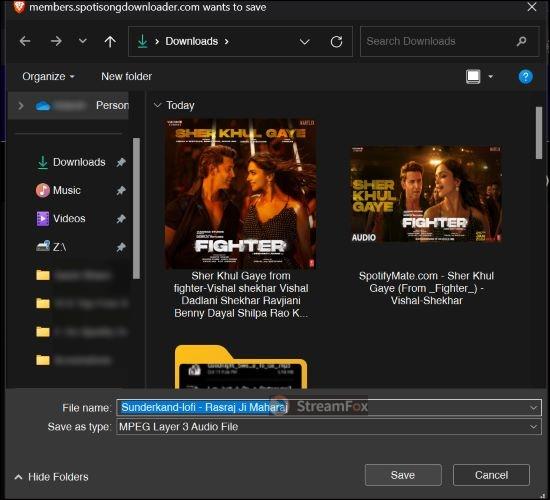Image resolution: width=550 pixels, height=500 pixels.
Task: Click the magnifier search icon
Action: [521, 41]
